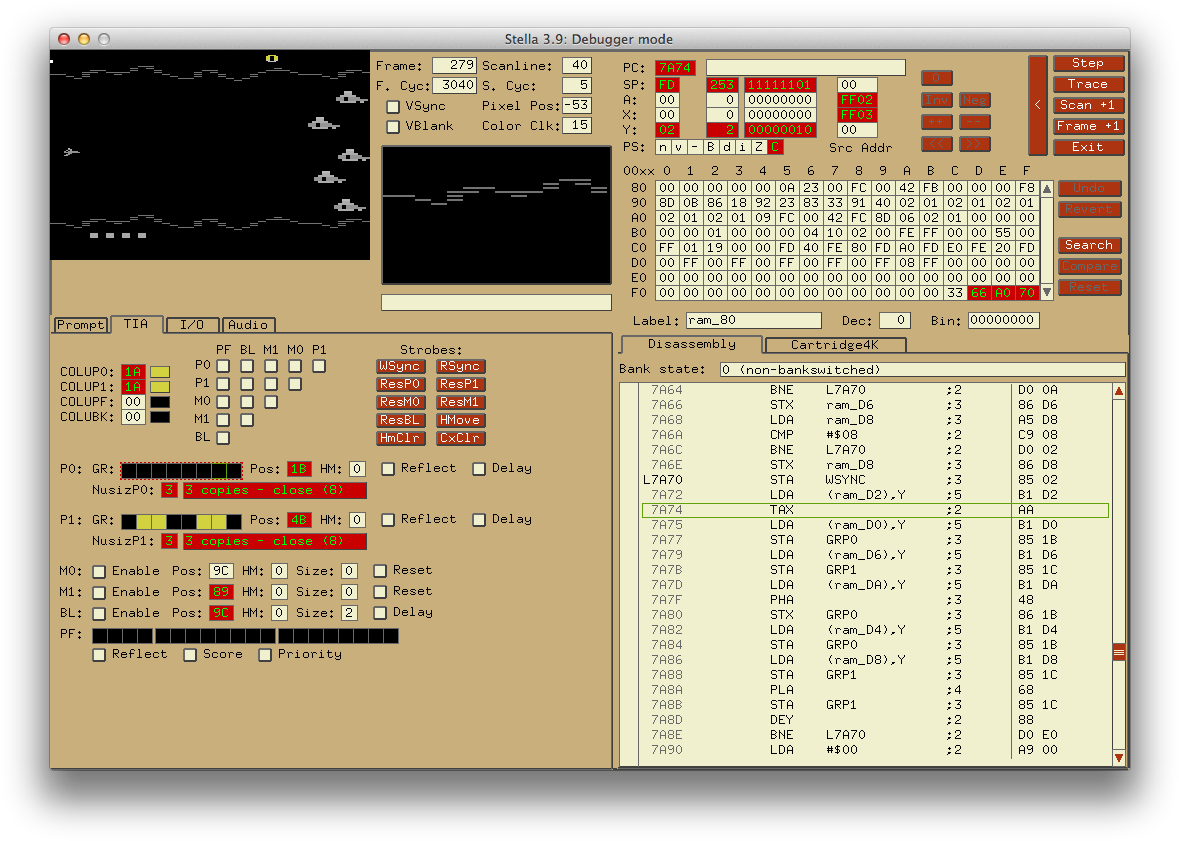The height and width of the screenshot is (841, 1179).
Task: Advance one frame with Frame +1
Action: (1087, 126)
